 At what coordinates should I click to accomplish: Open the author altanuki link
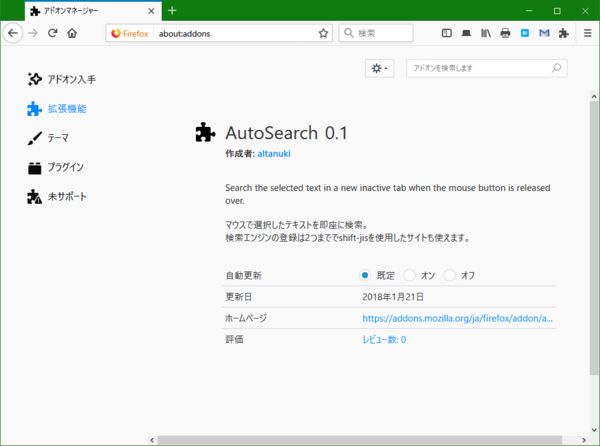click(274, 154)
